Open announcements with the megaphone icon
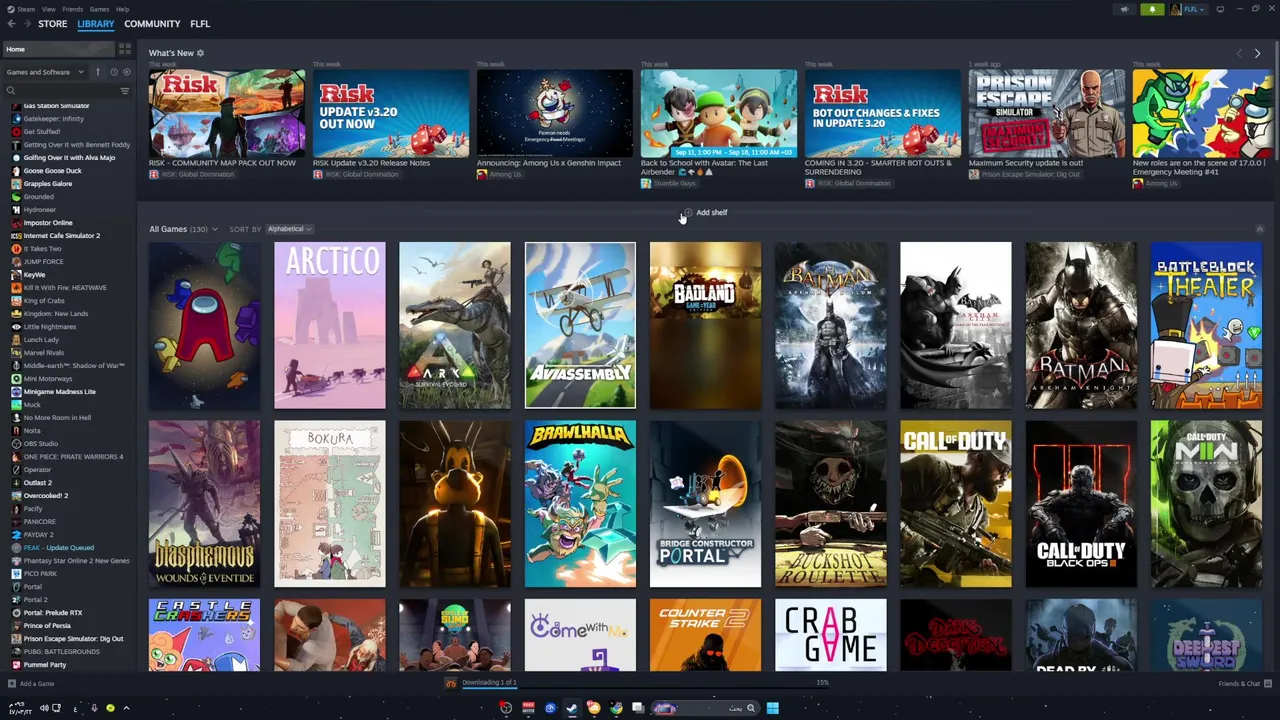This screenshot has width=1280, height=720. point(1124,9)
